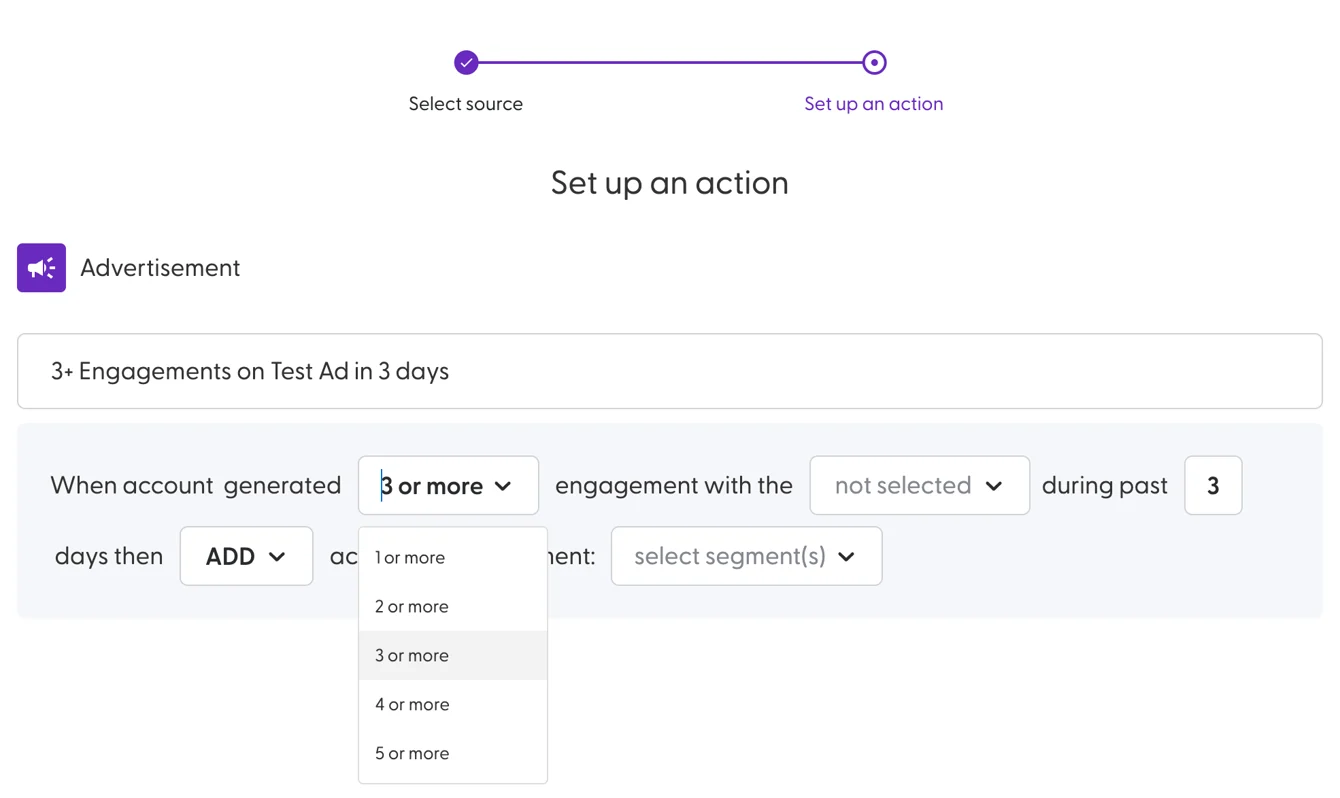The width and height of the screenshot is (1340, 798).
Task: Click the Set up an action step circle
Action: pyautogui.click(x=874, y=62)
